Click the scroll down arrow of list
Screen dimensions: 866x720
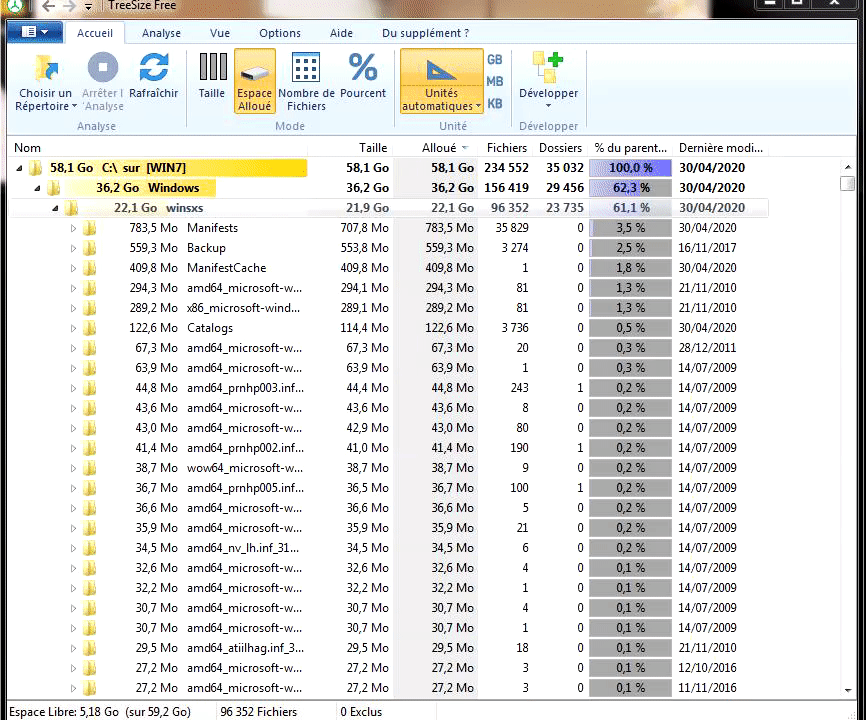pos(848,690)
